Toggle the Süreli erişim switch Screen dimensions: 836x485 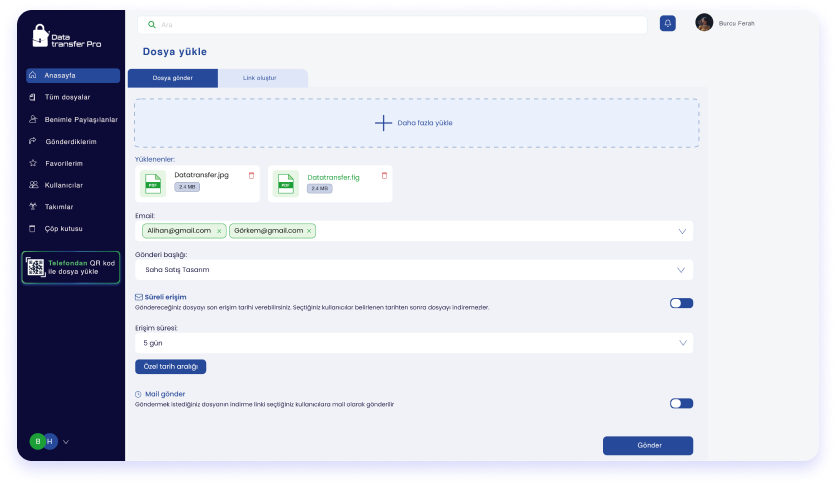pos(681,303)
